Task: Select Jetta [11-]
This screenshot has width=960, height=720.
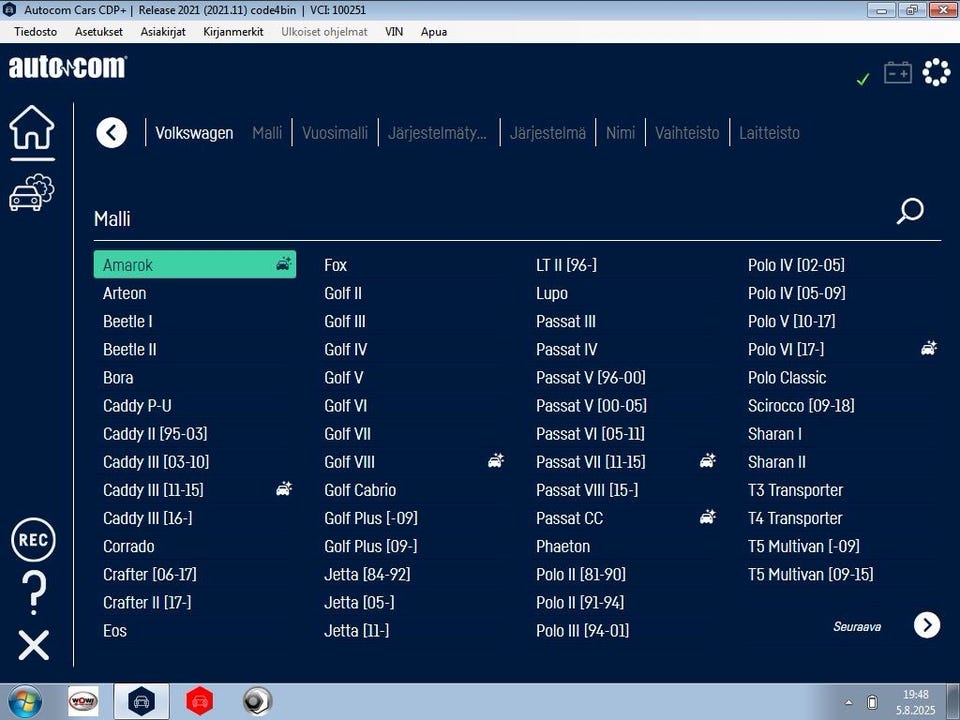Action: coord(356,631)
